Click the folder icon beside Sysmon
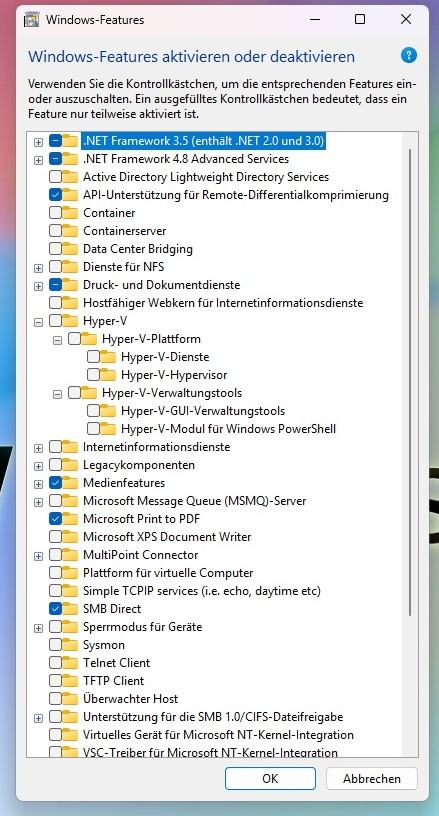This screenshot has height=816, width=439. point(70,645)
